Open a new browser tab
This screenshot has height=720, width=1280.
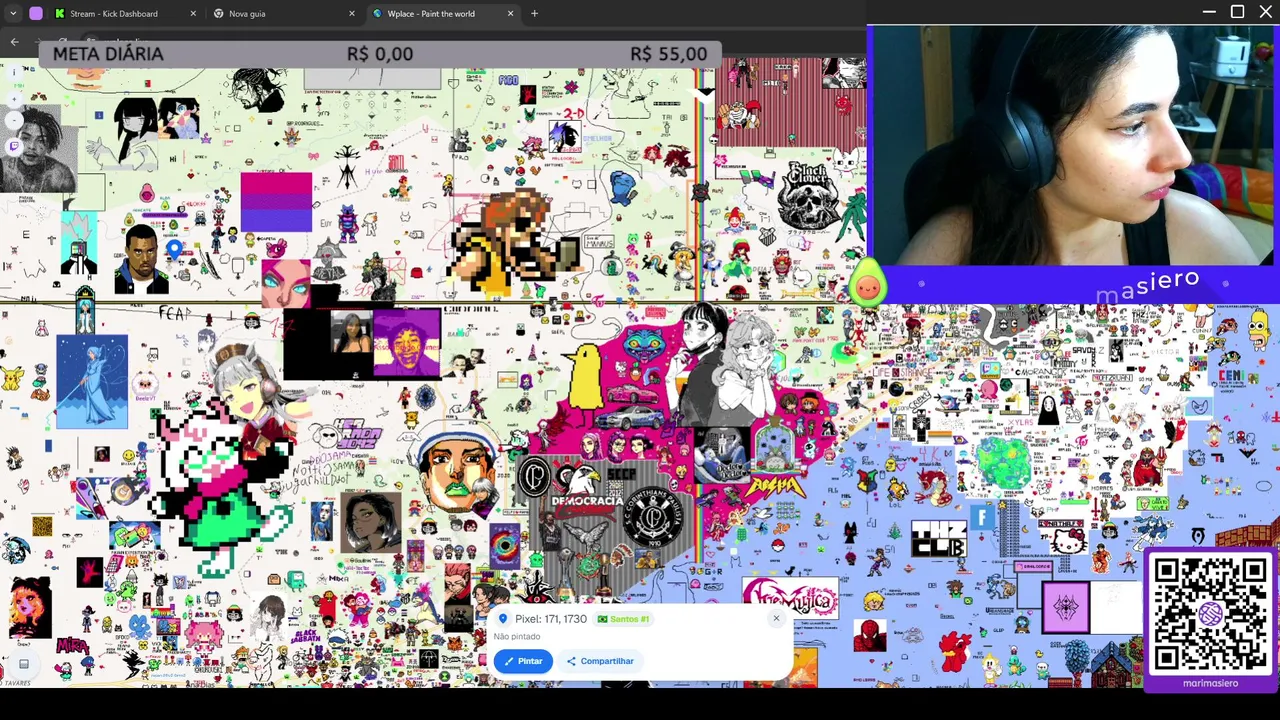pyautogui.click(x=534, y=14)
